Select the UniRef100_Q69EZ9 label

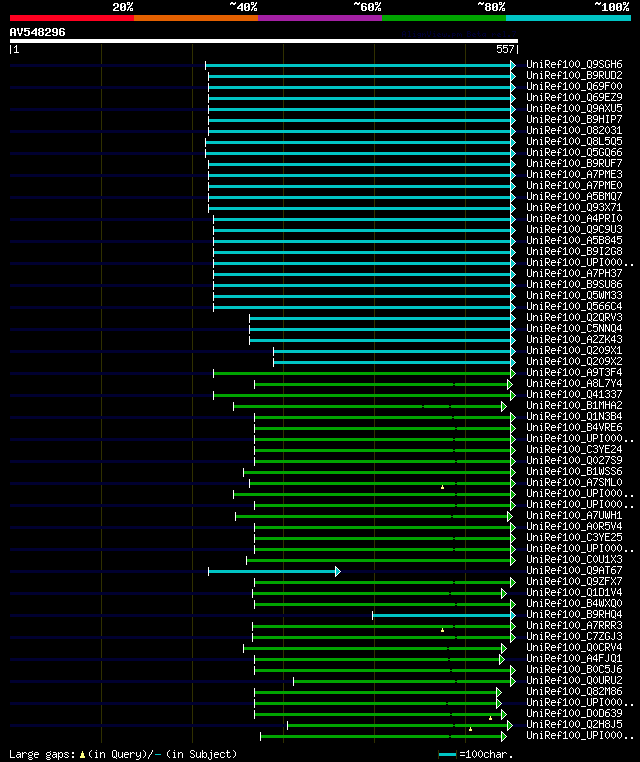tap(574, 97)
